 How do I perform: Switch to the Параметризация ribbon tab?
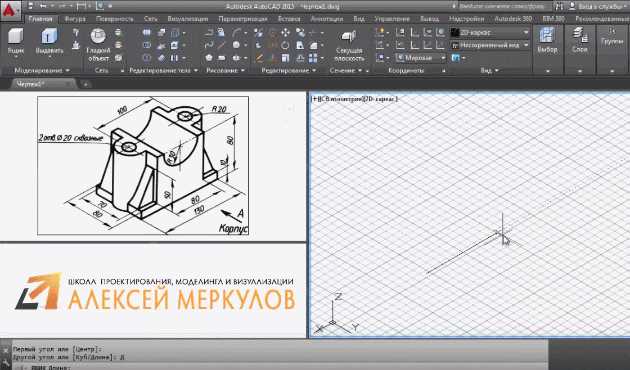click(243, 19)
